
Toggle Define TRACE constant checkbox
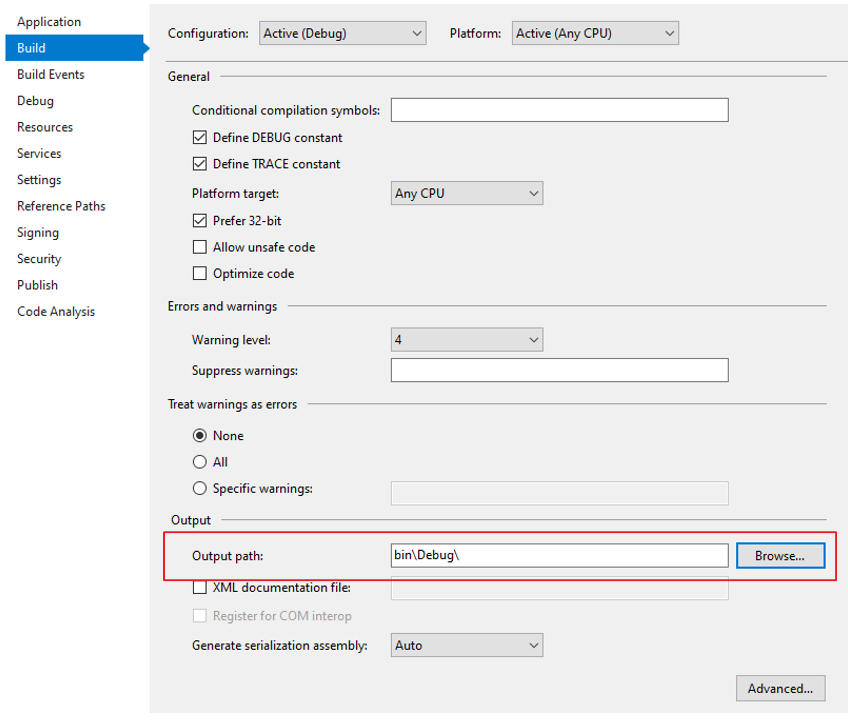(200, 164)
